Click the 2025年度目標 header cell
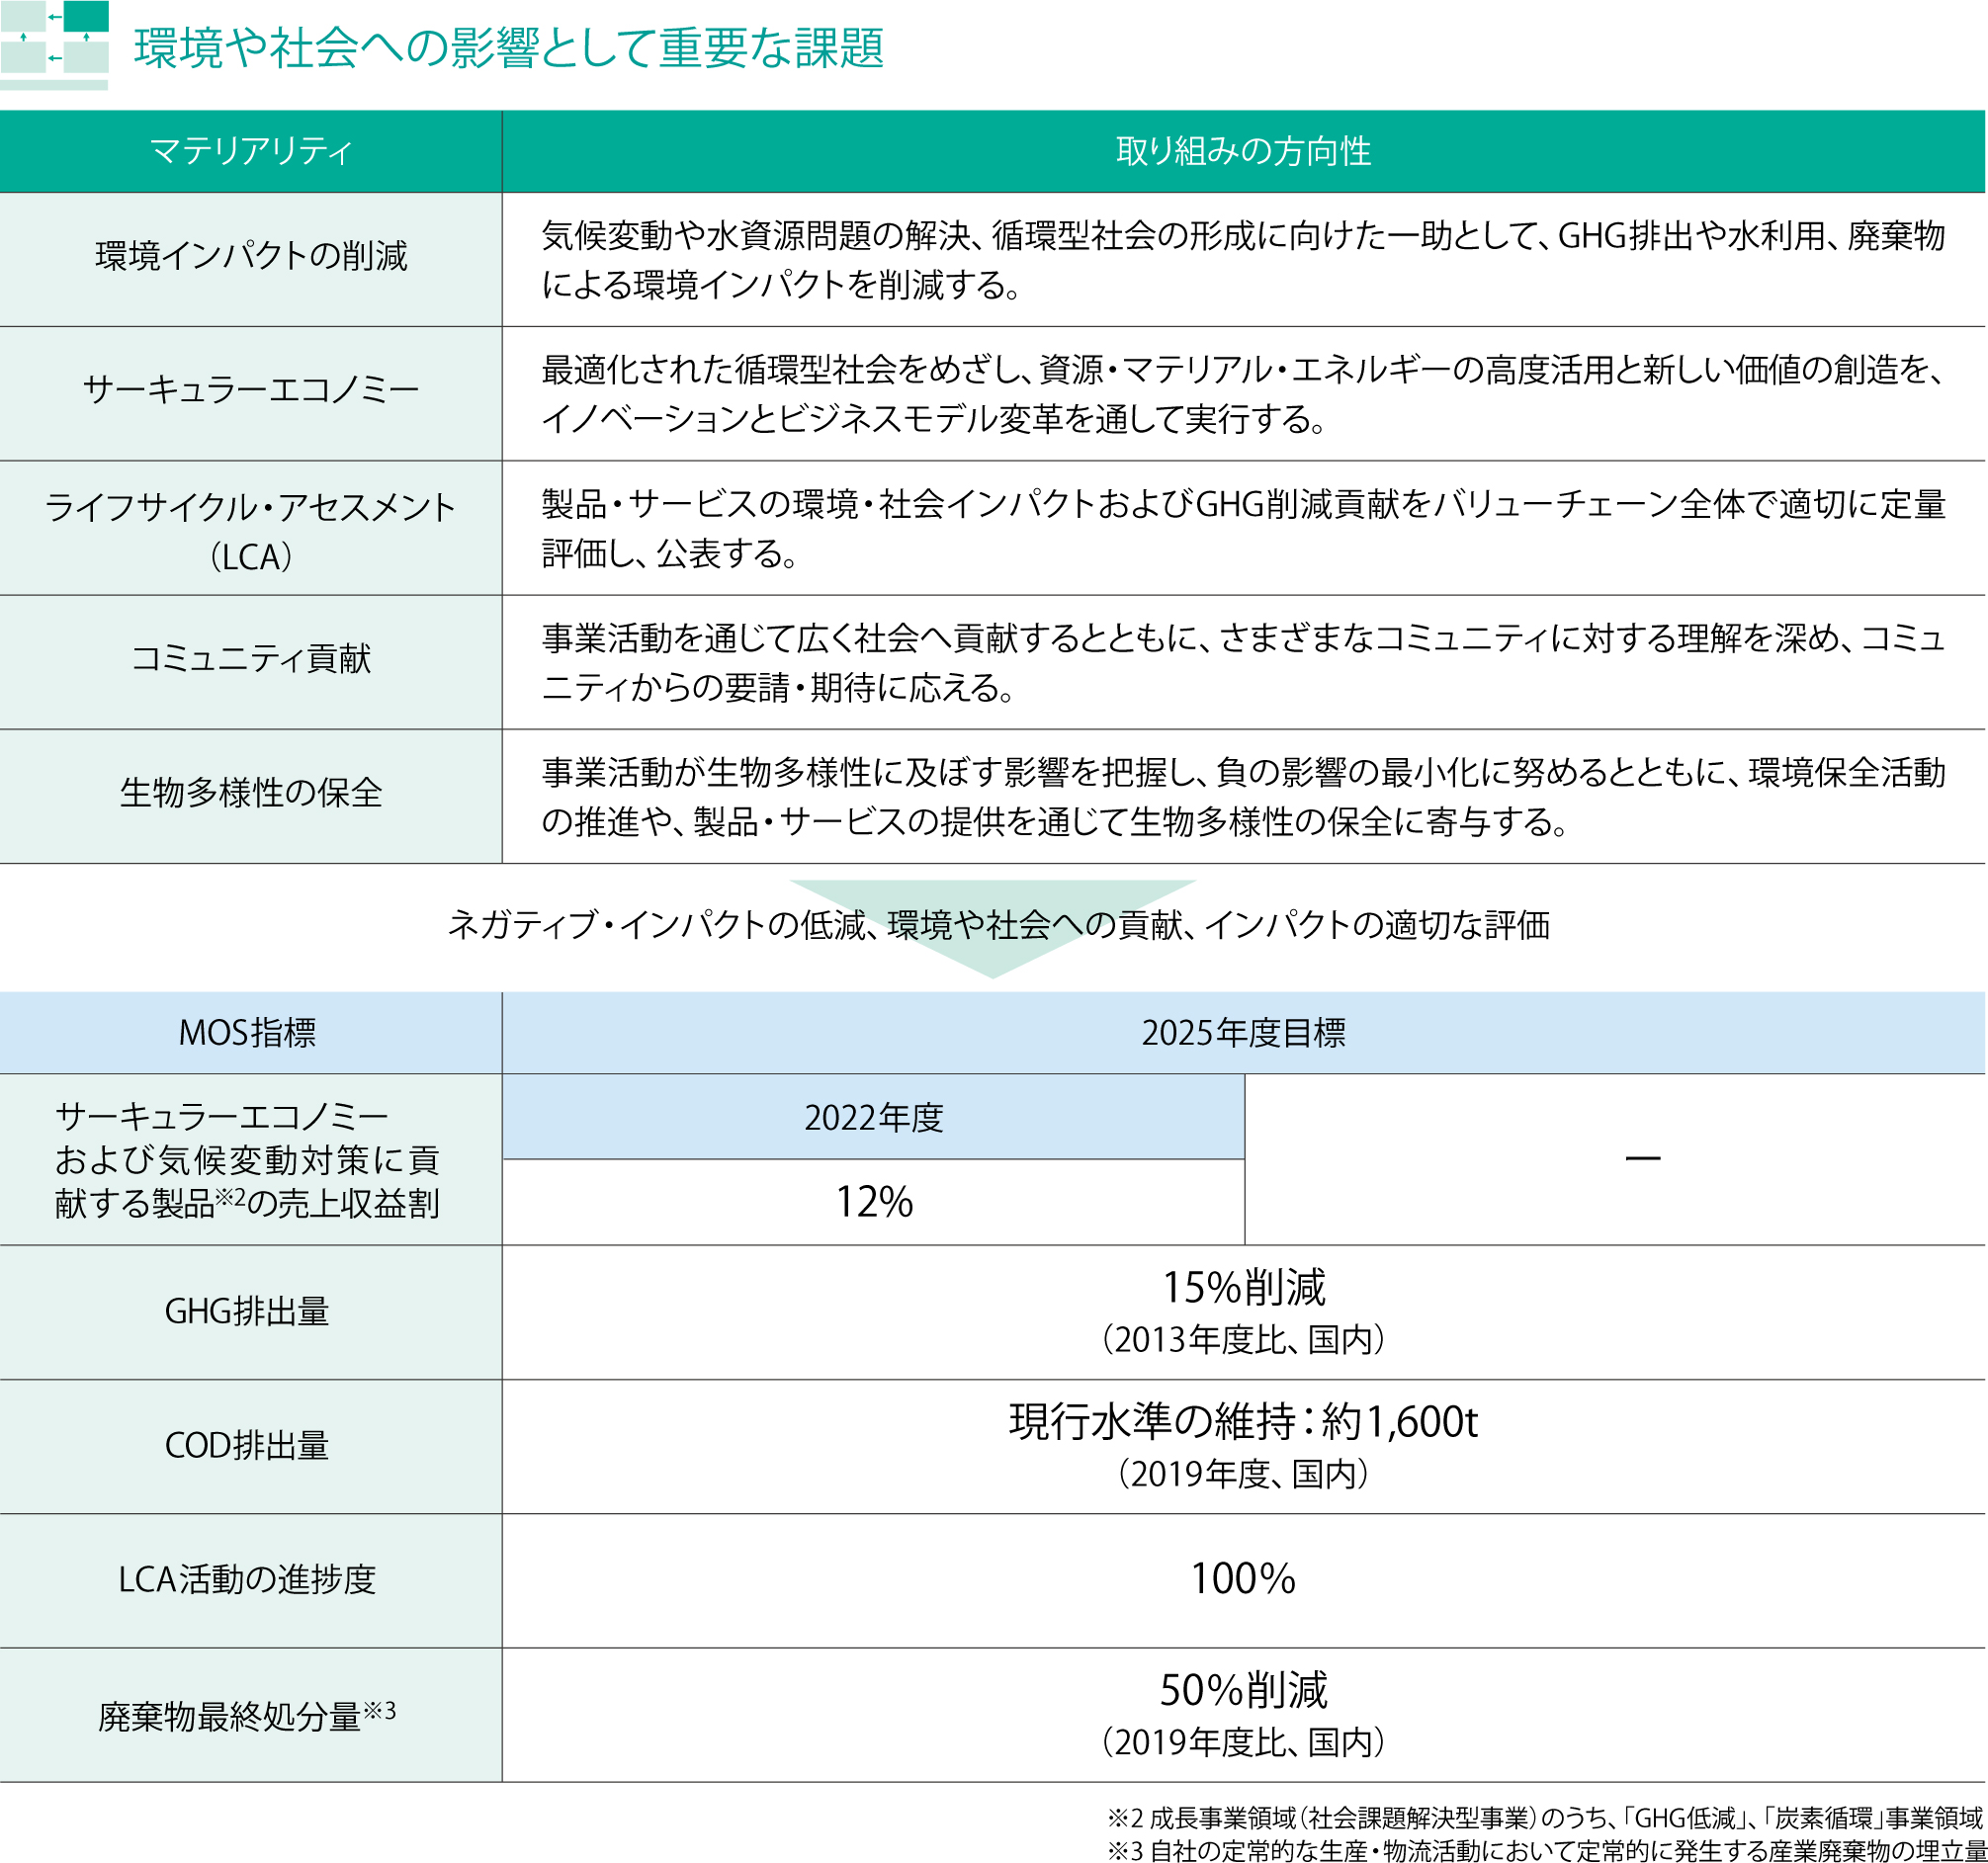 (1242, 1033)
